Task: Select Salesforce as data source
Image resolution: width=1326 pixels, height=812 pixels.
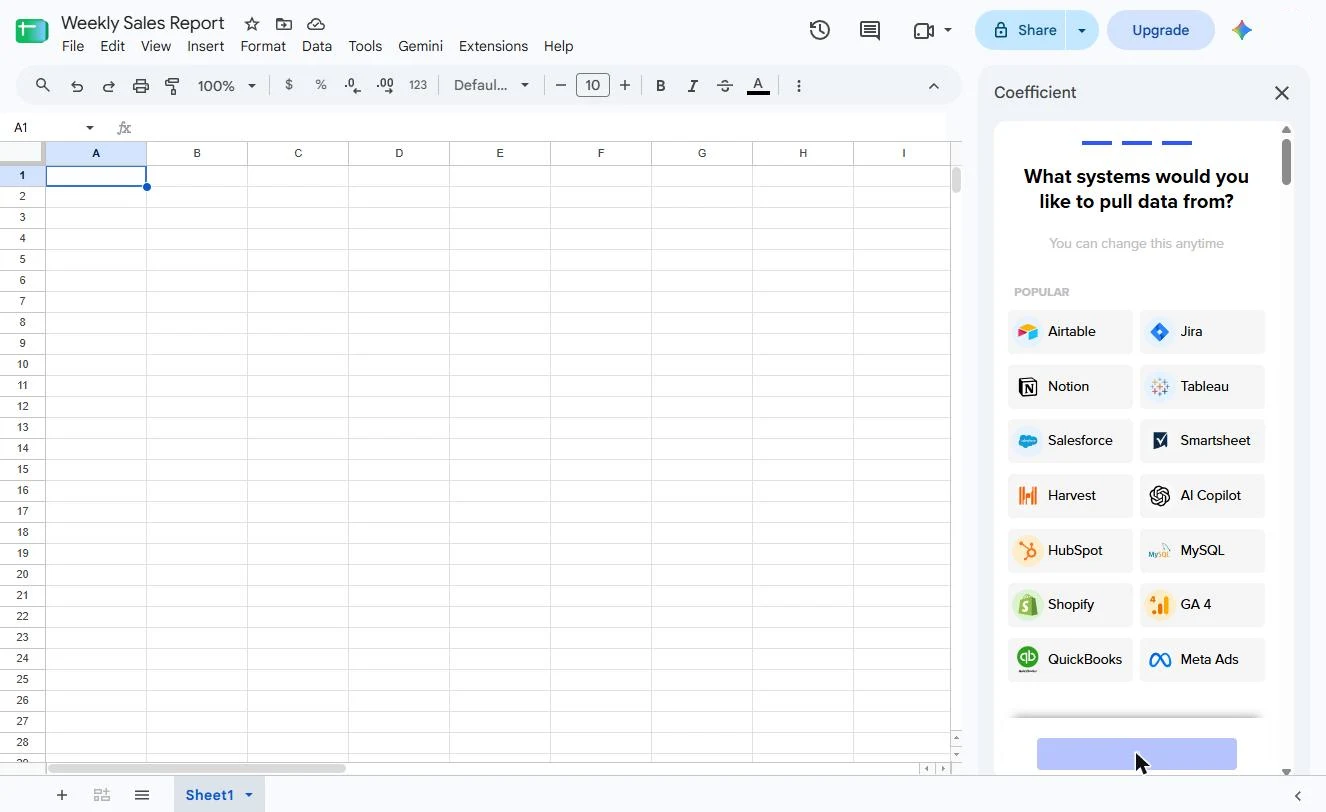Action: pyautogui.click(x=1070, y=440)
